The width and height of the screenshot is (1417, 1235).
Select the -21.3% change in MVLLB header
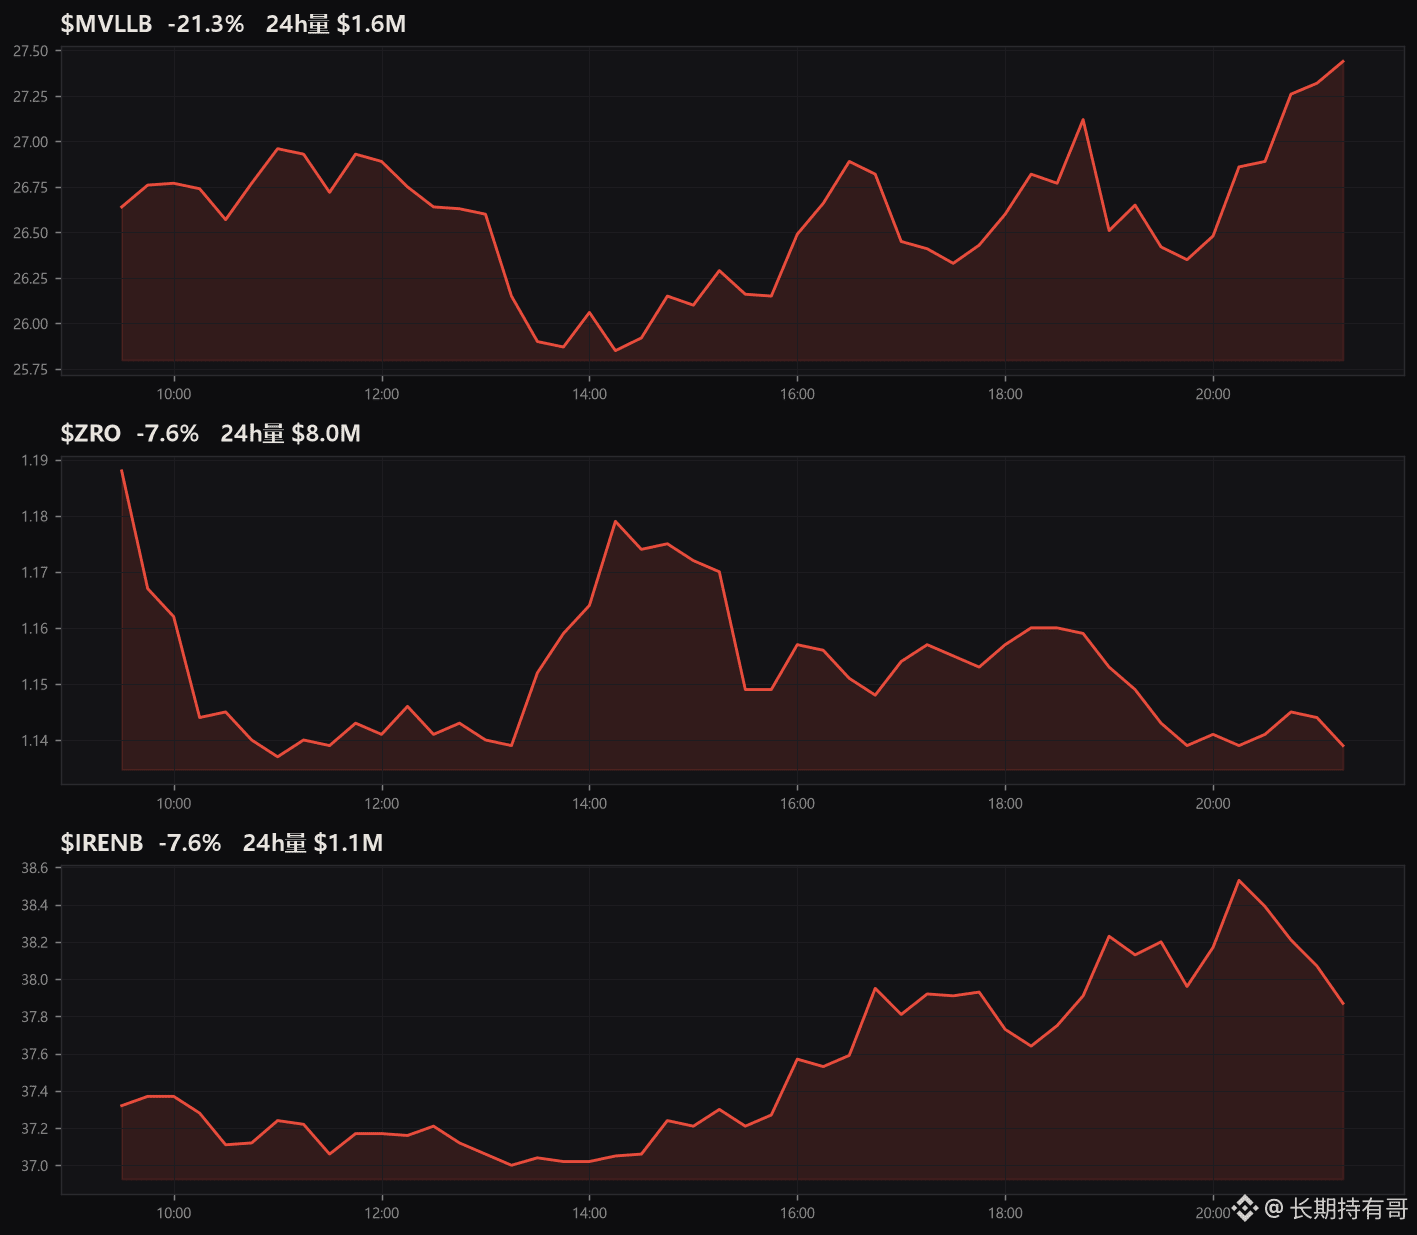[x=206, y=24]
